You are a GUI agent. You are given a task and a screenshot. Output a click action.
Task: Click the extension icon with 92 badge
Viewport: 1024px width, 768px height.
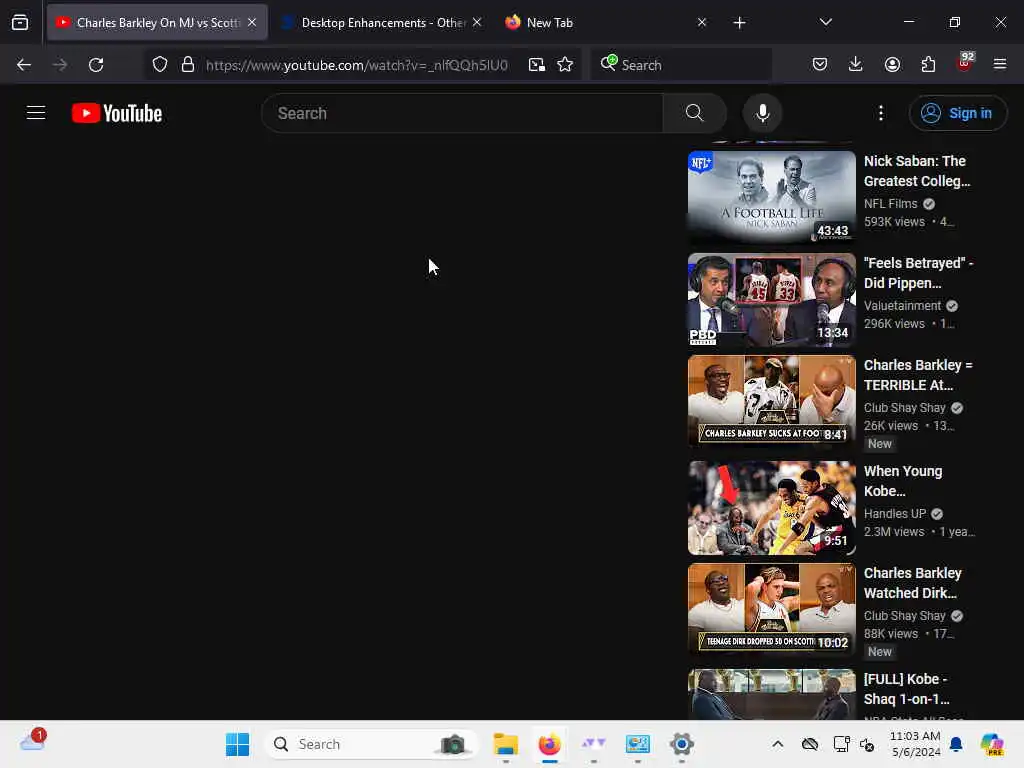point(964,63)
